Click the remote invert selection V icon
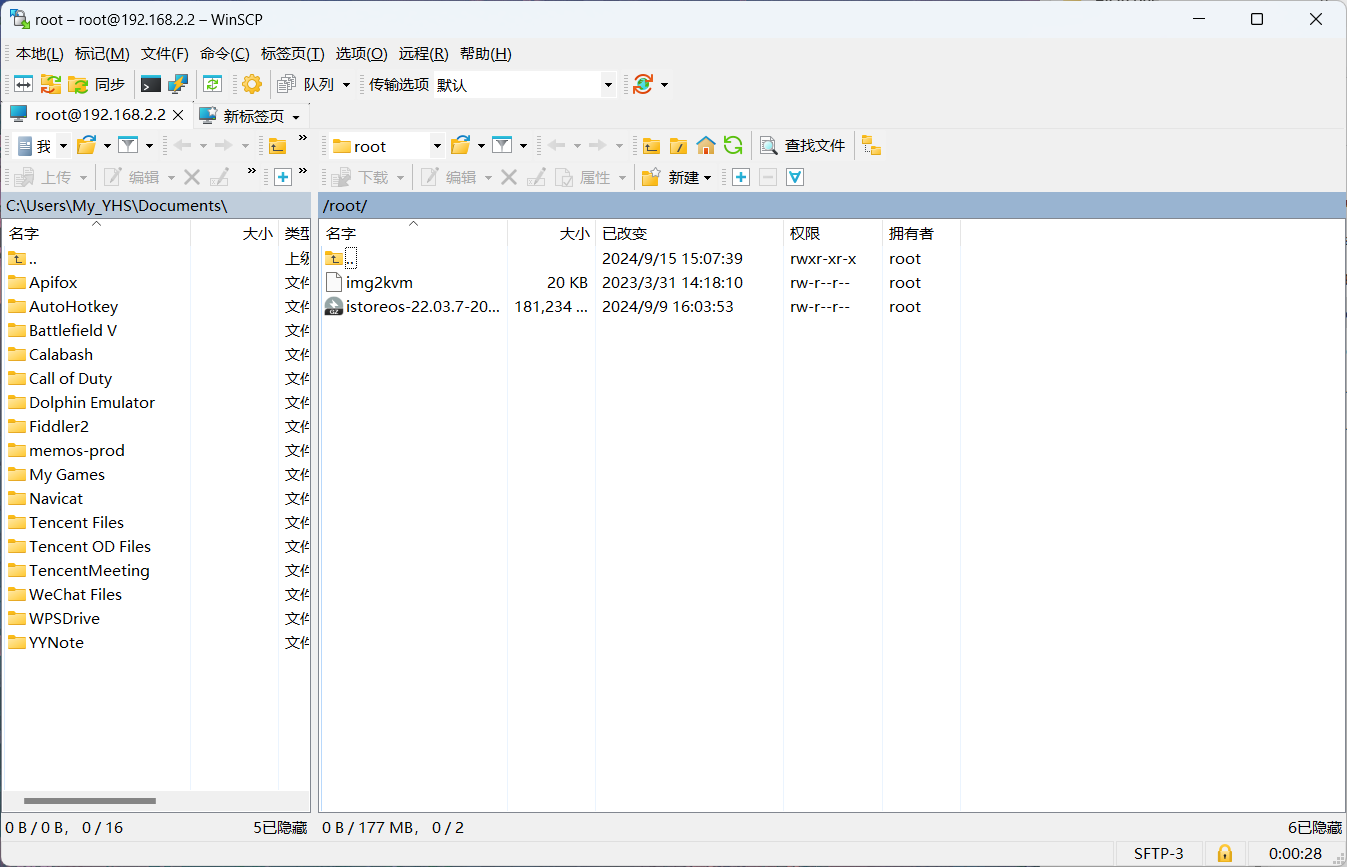Image resolution: width=1347 pixels, height=867 pixels. click(x=795, y=177)
